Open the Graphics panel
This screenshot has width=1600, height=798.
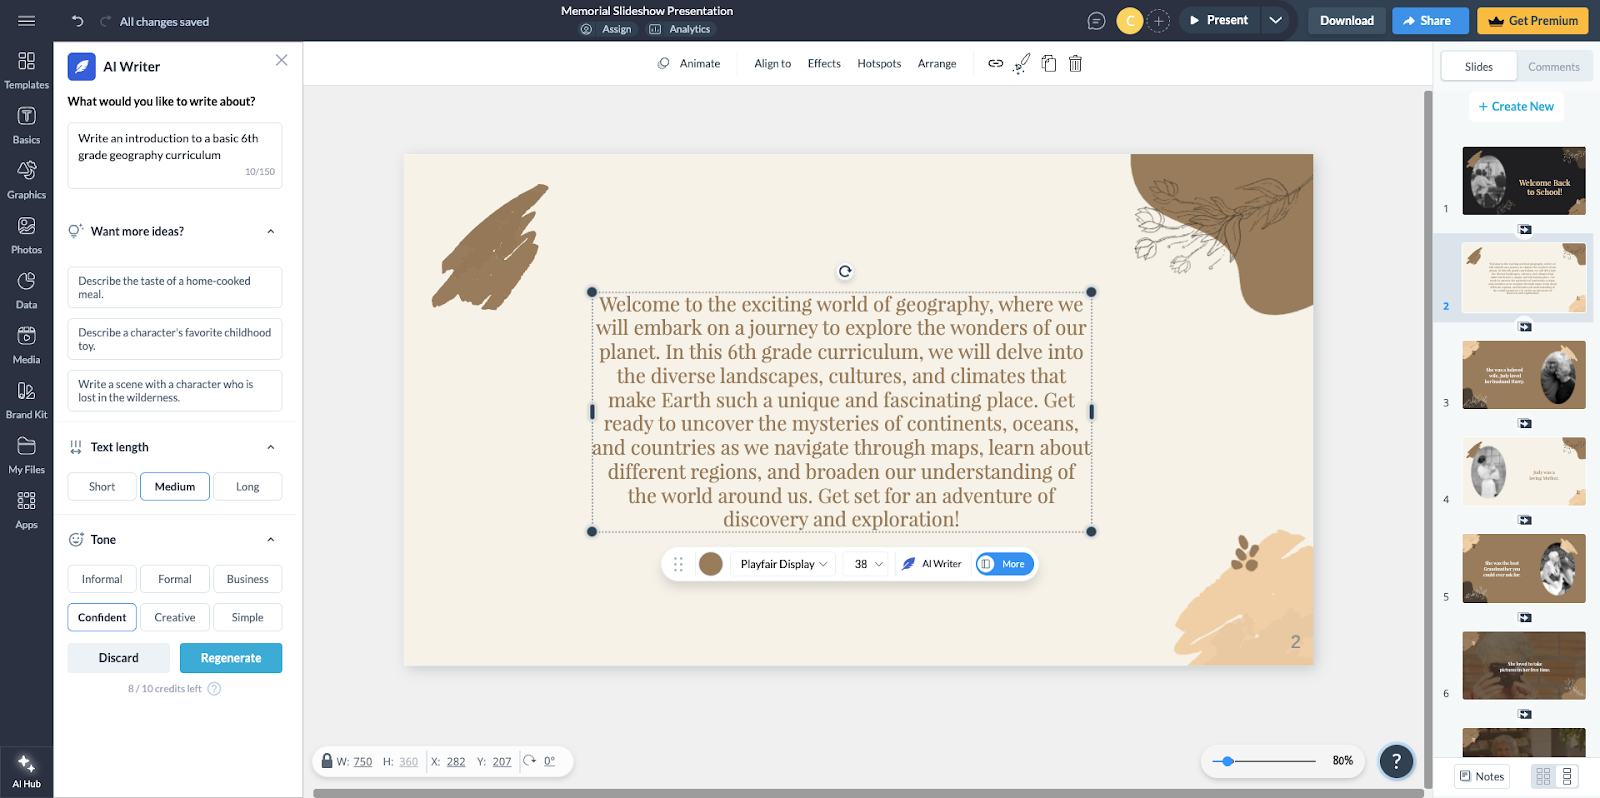(26, 181)
